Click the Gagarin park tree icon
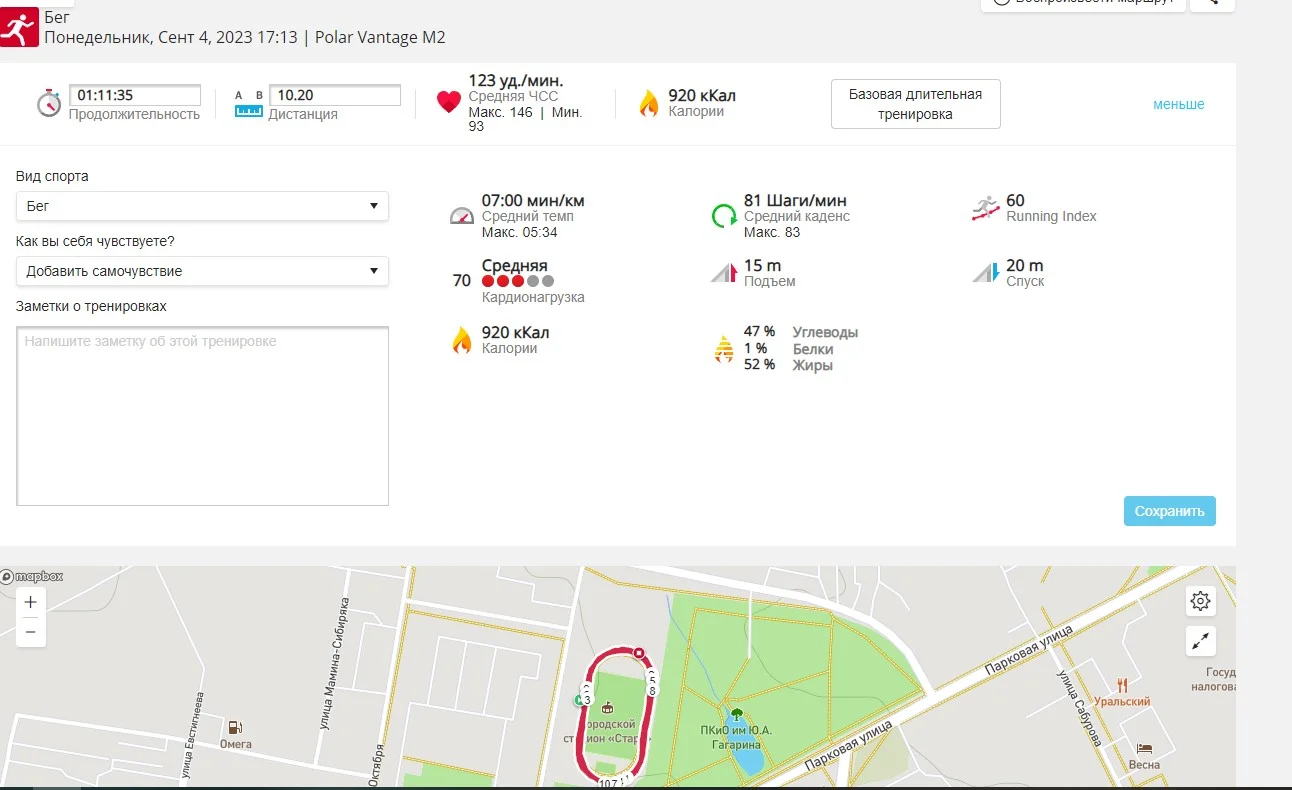The height and width of the screenshot is (790, 1292). click(x=737, y=714)
